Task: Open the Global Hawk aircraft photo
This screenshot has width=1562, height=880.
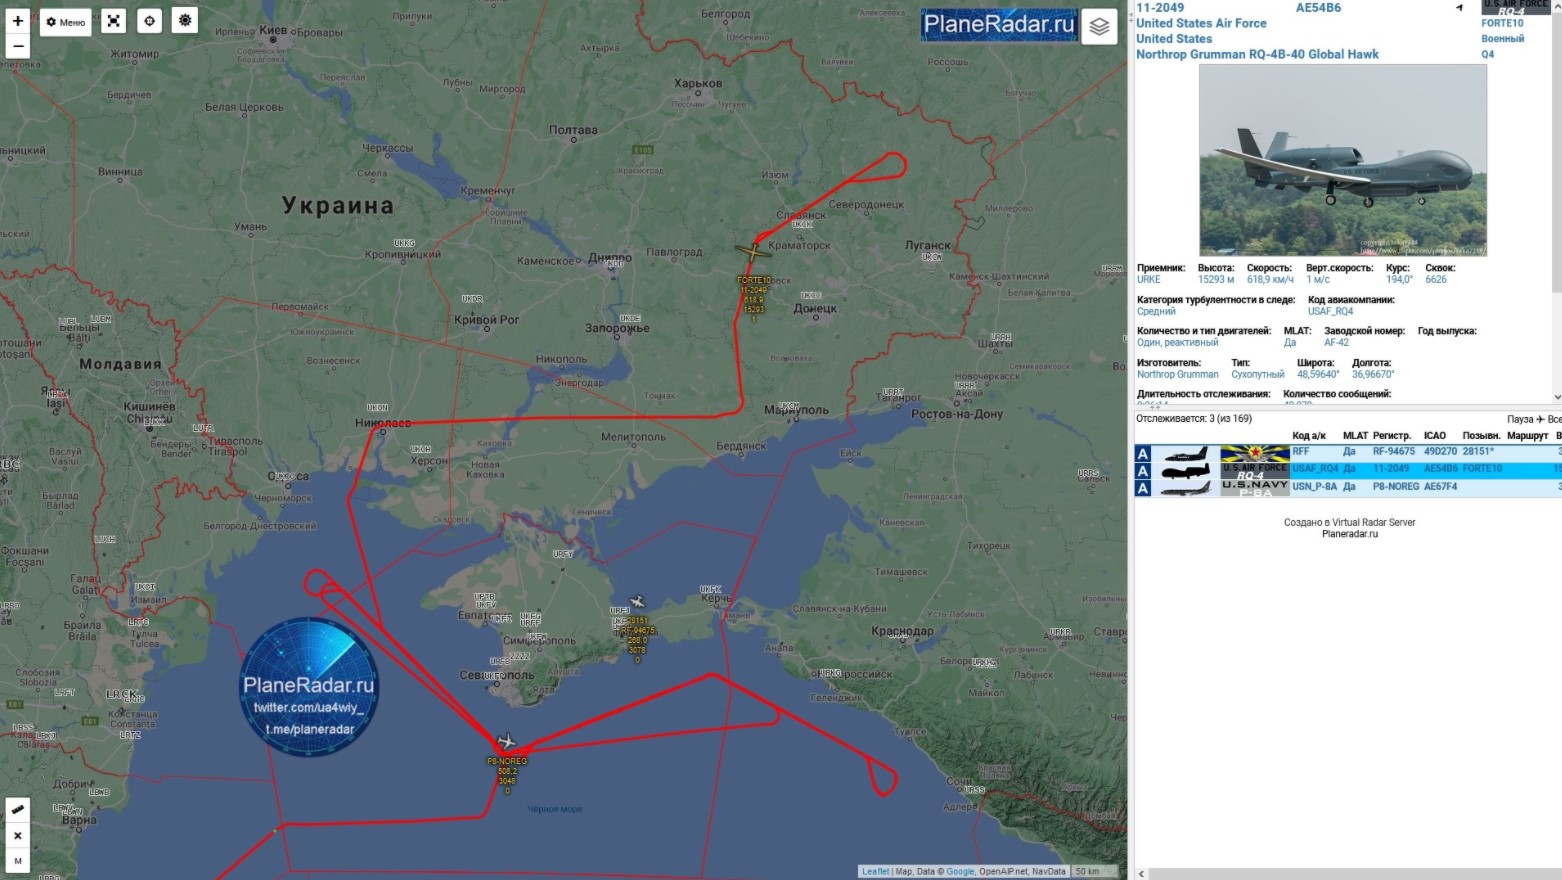Action: coord(1342,160)
